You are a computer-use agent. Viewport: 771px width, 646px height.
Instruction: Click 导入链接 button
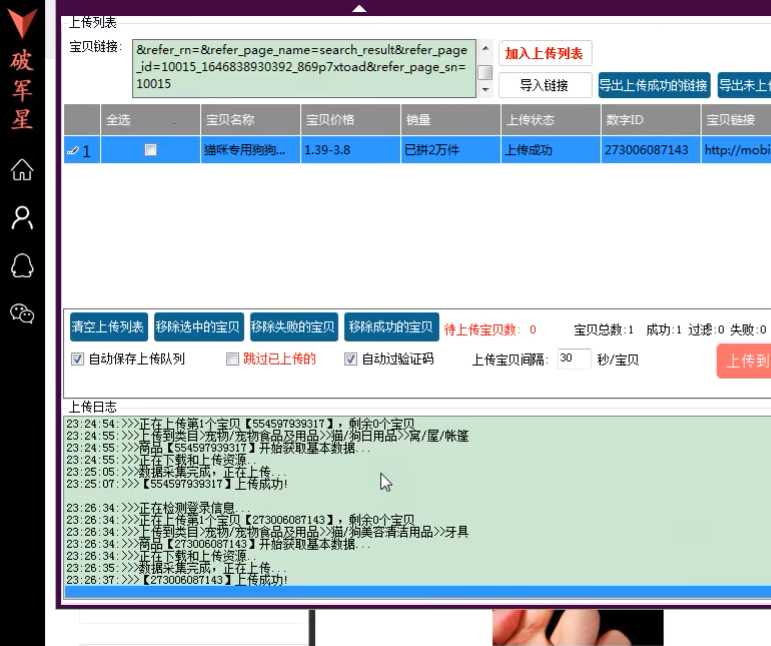pyautogui.click(x=545, y=86)
